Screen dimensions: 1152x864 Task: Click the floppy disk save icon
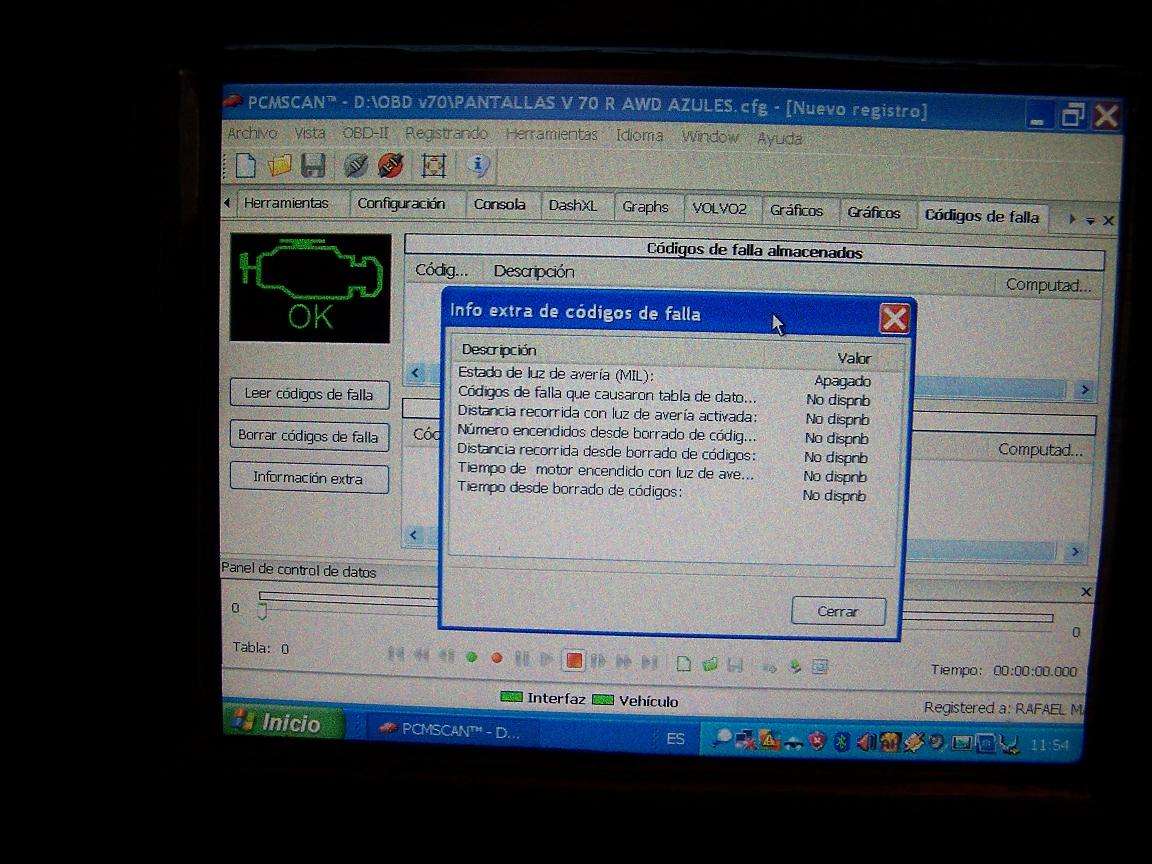(313, 165)
